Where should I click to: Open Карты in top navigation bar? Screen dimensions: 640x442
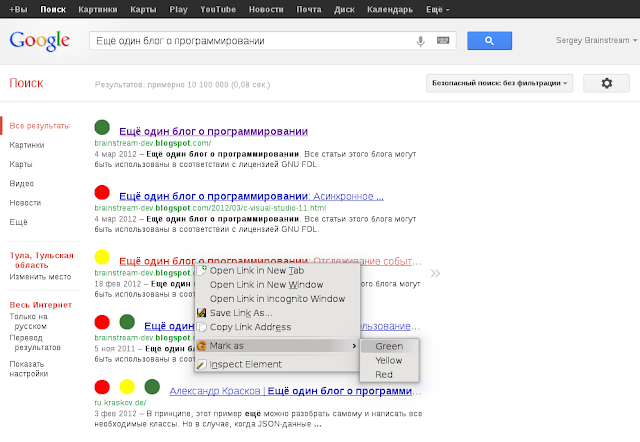[143, 9]
